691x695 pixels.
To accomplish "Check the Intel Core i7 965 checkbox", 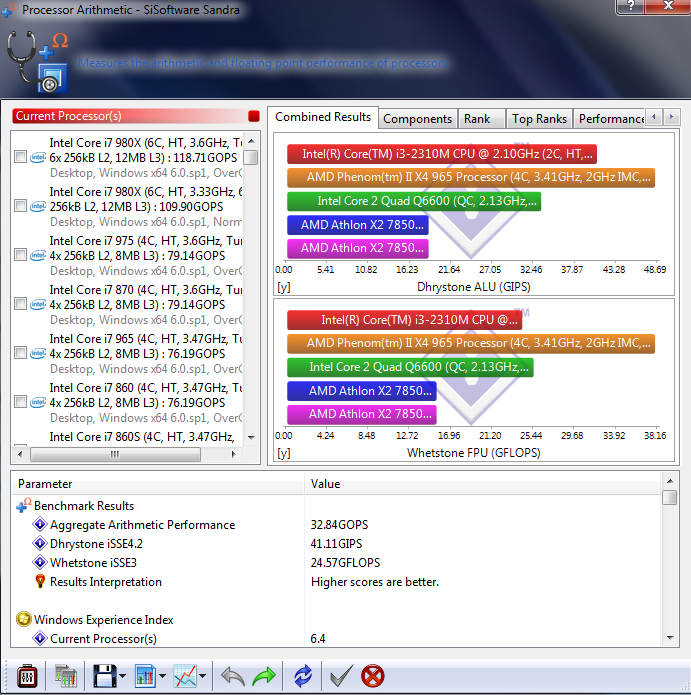I will pos(20,353).
